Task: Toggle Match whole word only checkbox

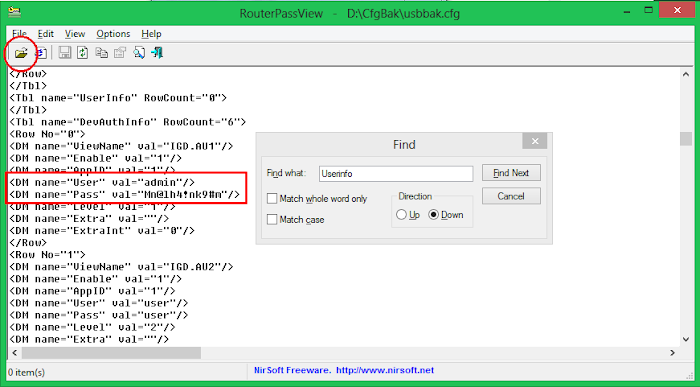Action: pos(272,199)
